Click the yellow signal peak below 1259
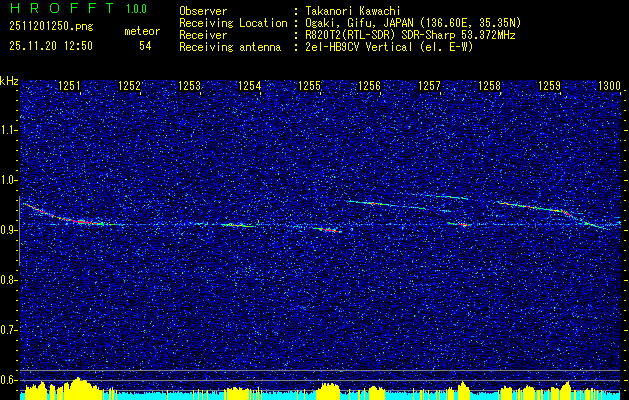The image size is (629, 400). [566, 390]
